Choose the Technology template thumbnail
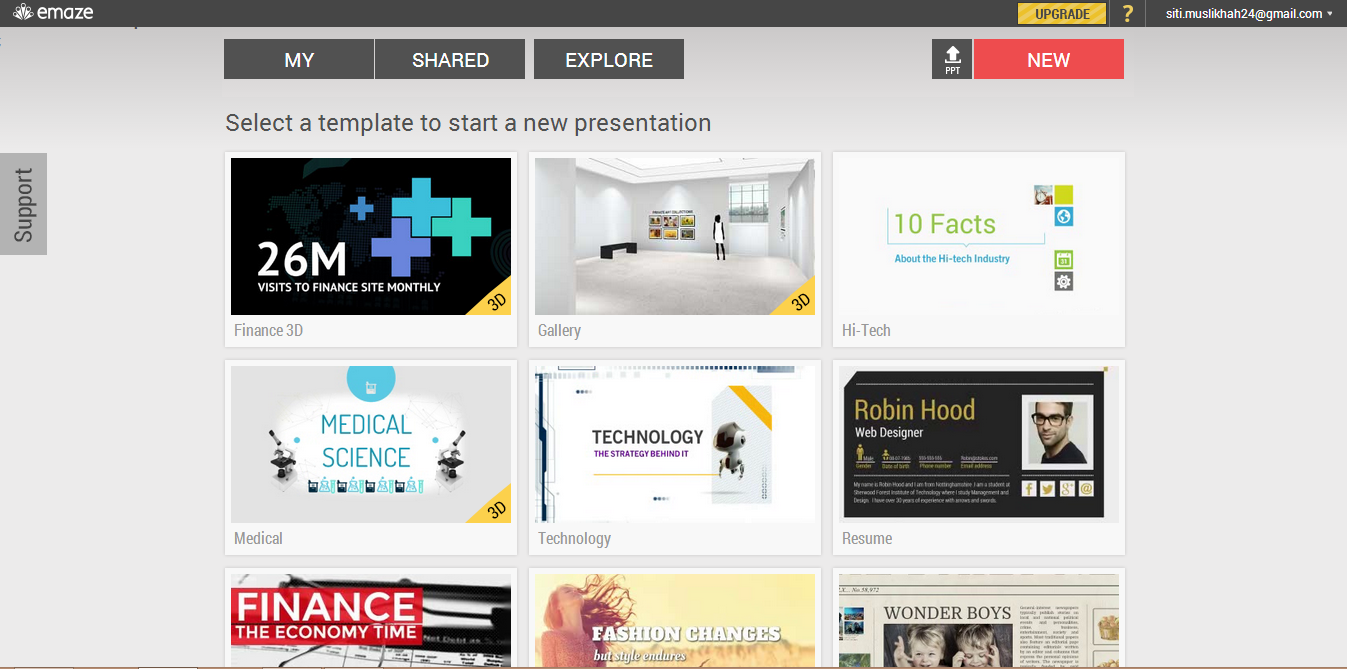The image size is (1347, 669). click(675, 444)
